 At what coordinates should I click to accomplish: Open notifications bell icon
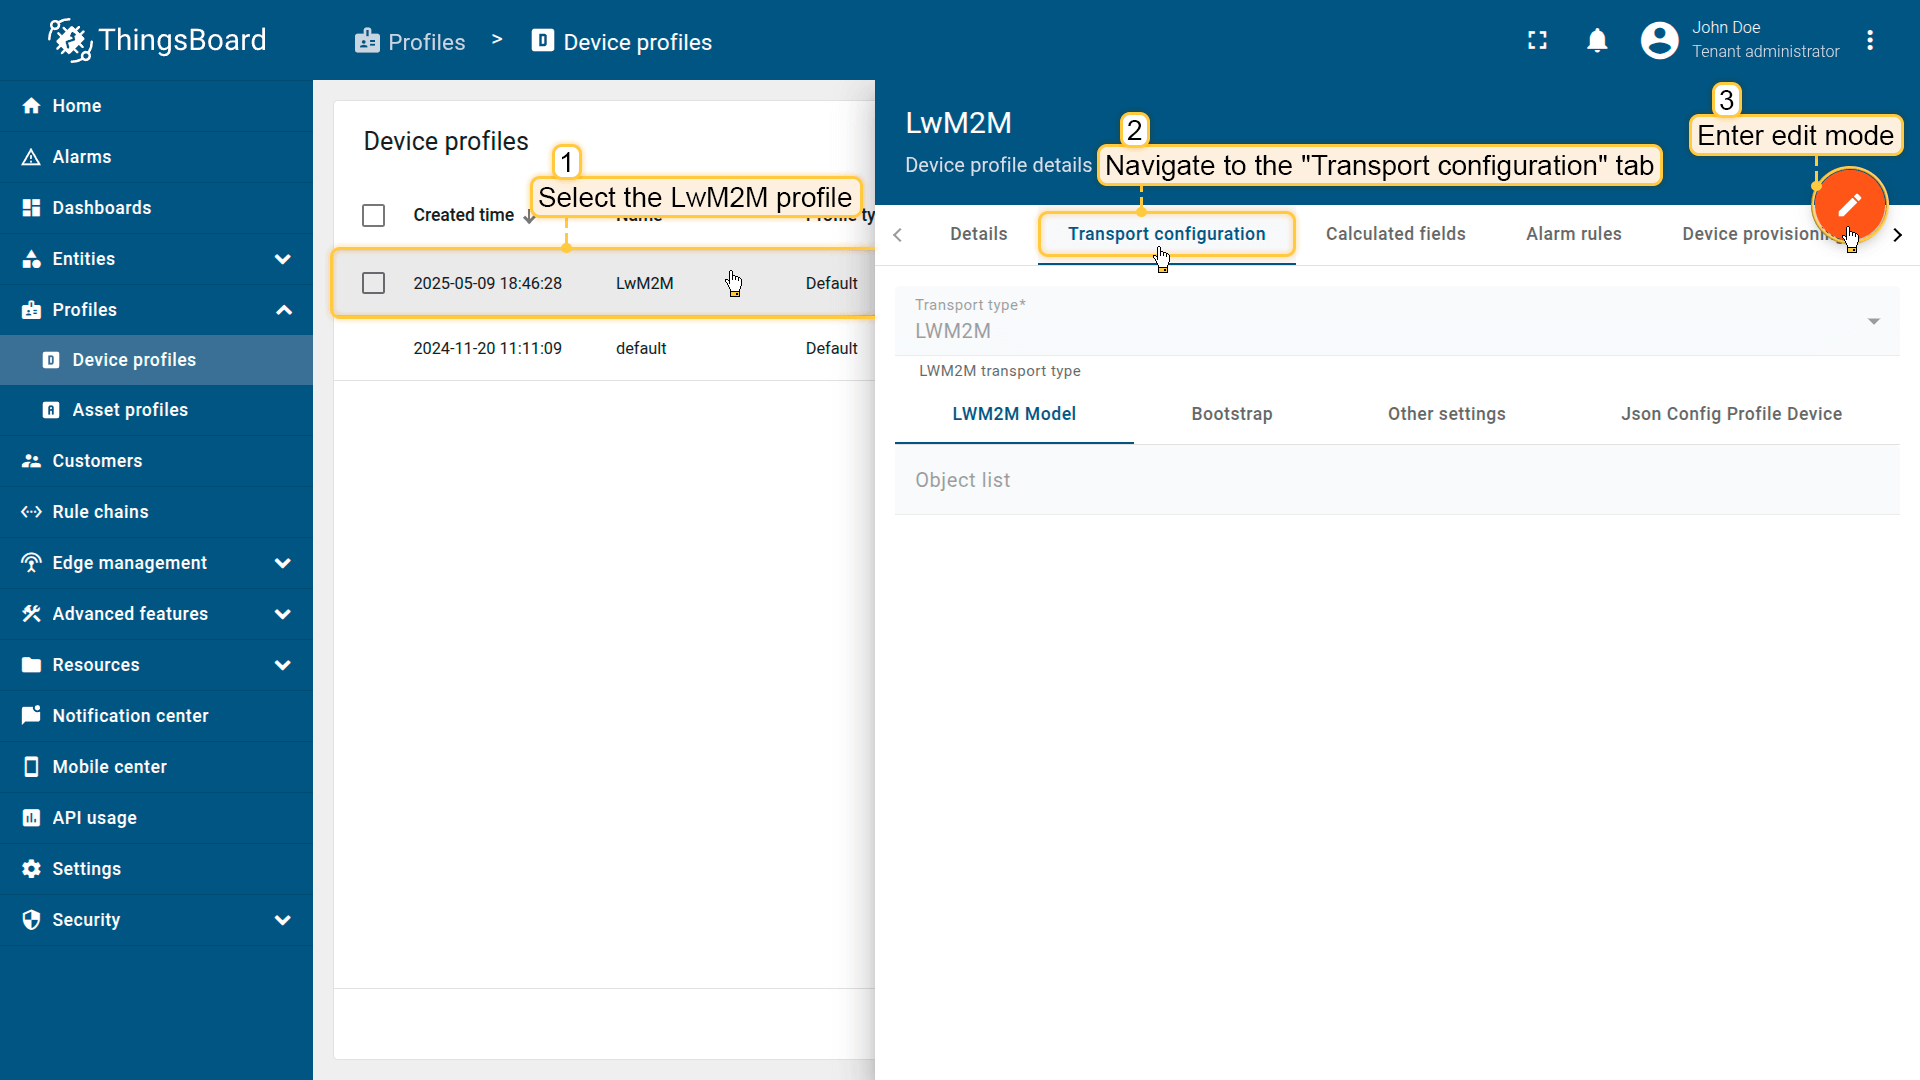point(1597,41)
